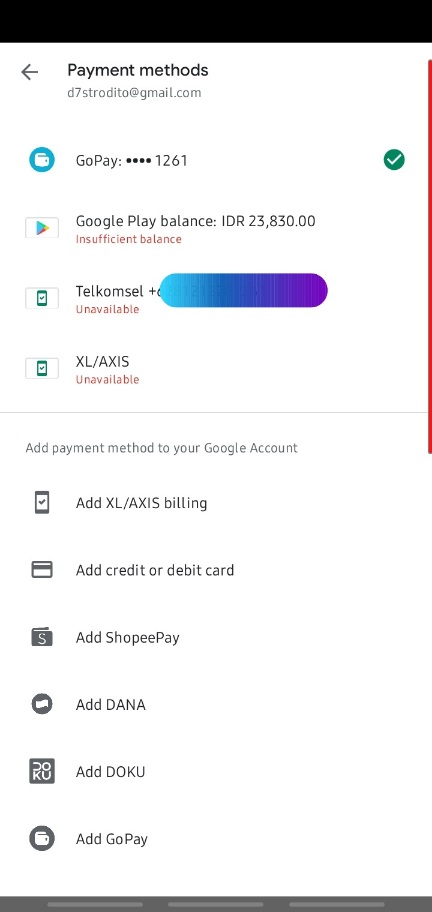Select GoPay ending in 1261
Viewport: 432px width, 912px height.
click(x=216, y=160)
